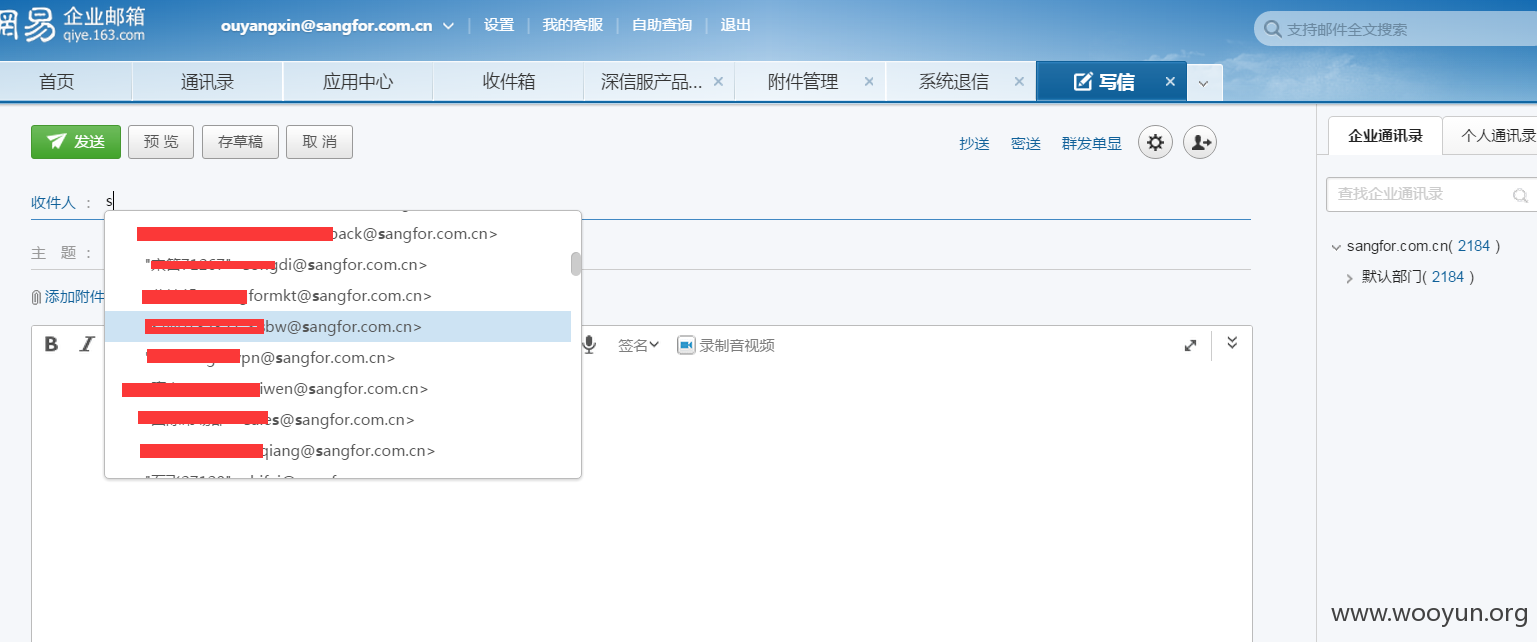Cancel composing with 取消 button
The width and height of the screenshot is (1537, 642).
(319, 142)
